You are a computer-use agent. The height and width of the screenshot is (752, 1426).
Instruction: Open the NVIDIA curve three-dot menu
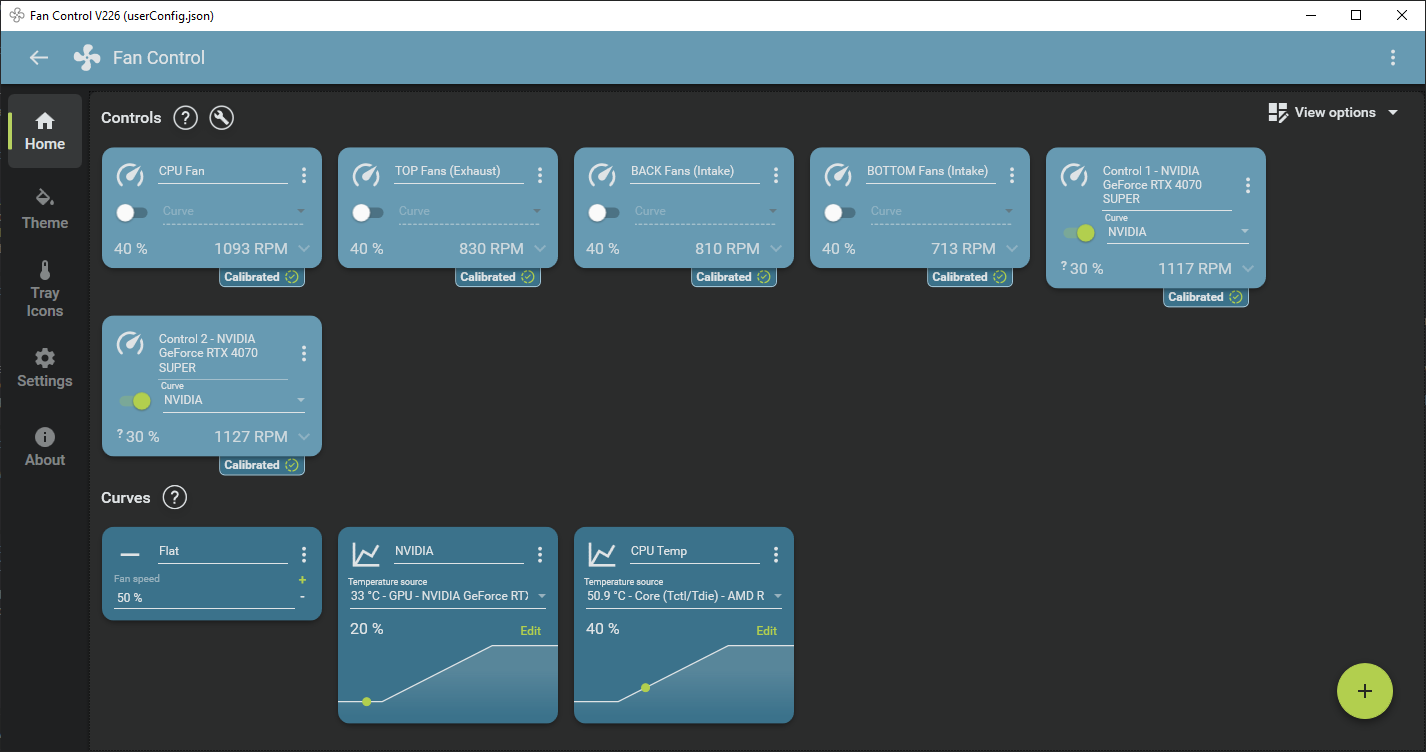coord(540,554)
